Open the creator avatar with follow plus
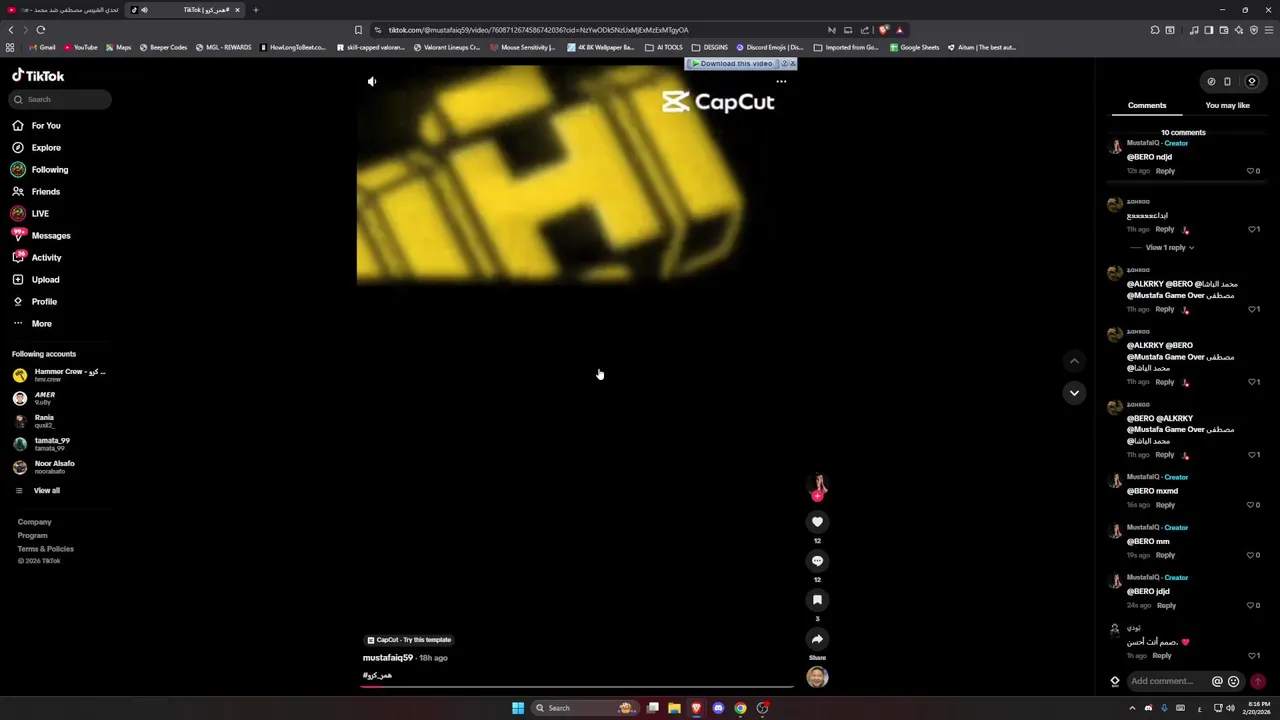1280x720 pixels. coord(818,487)
